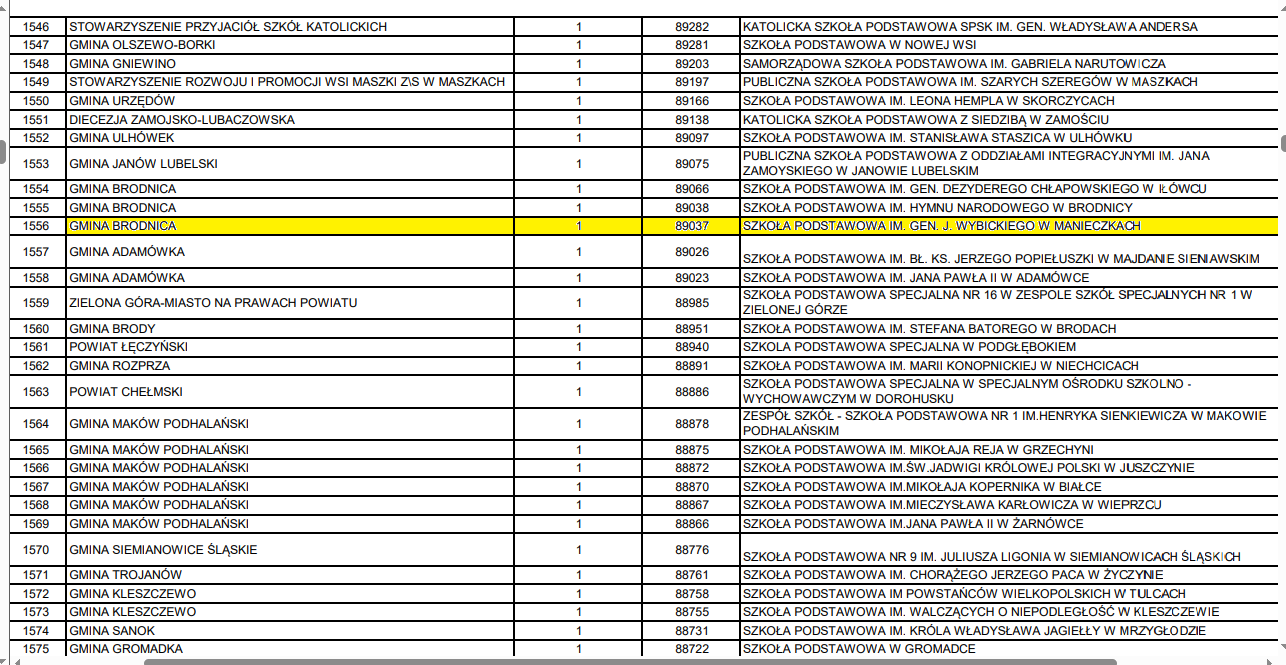Click the GMINA BRODY cell
Screen dimensions: 1286x665
click(290, 329)
